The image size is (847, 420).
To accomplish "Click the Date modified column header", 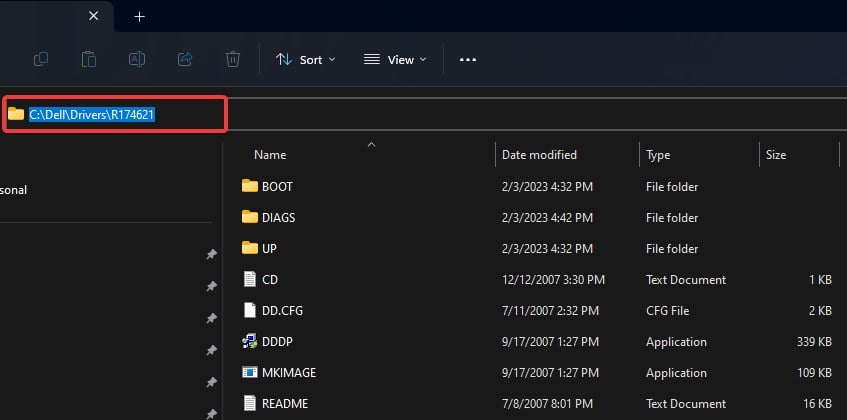I will point(539,155).
